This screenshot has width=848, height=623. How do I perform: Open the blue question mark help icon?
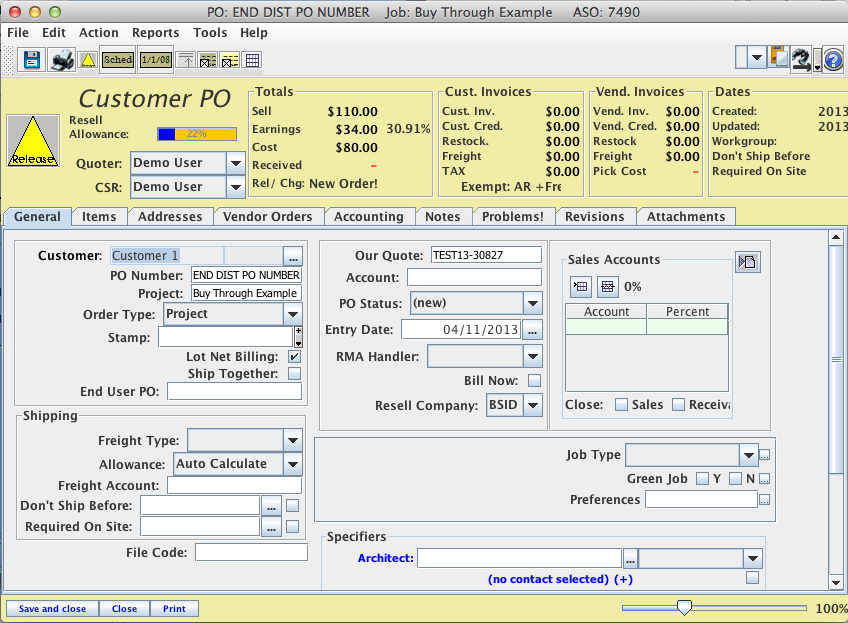point(833,59)
